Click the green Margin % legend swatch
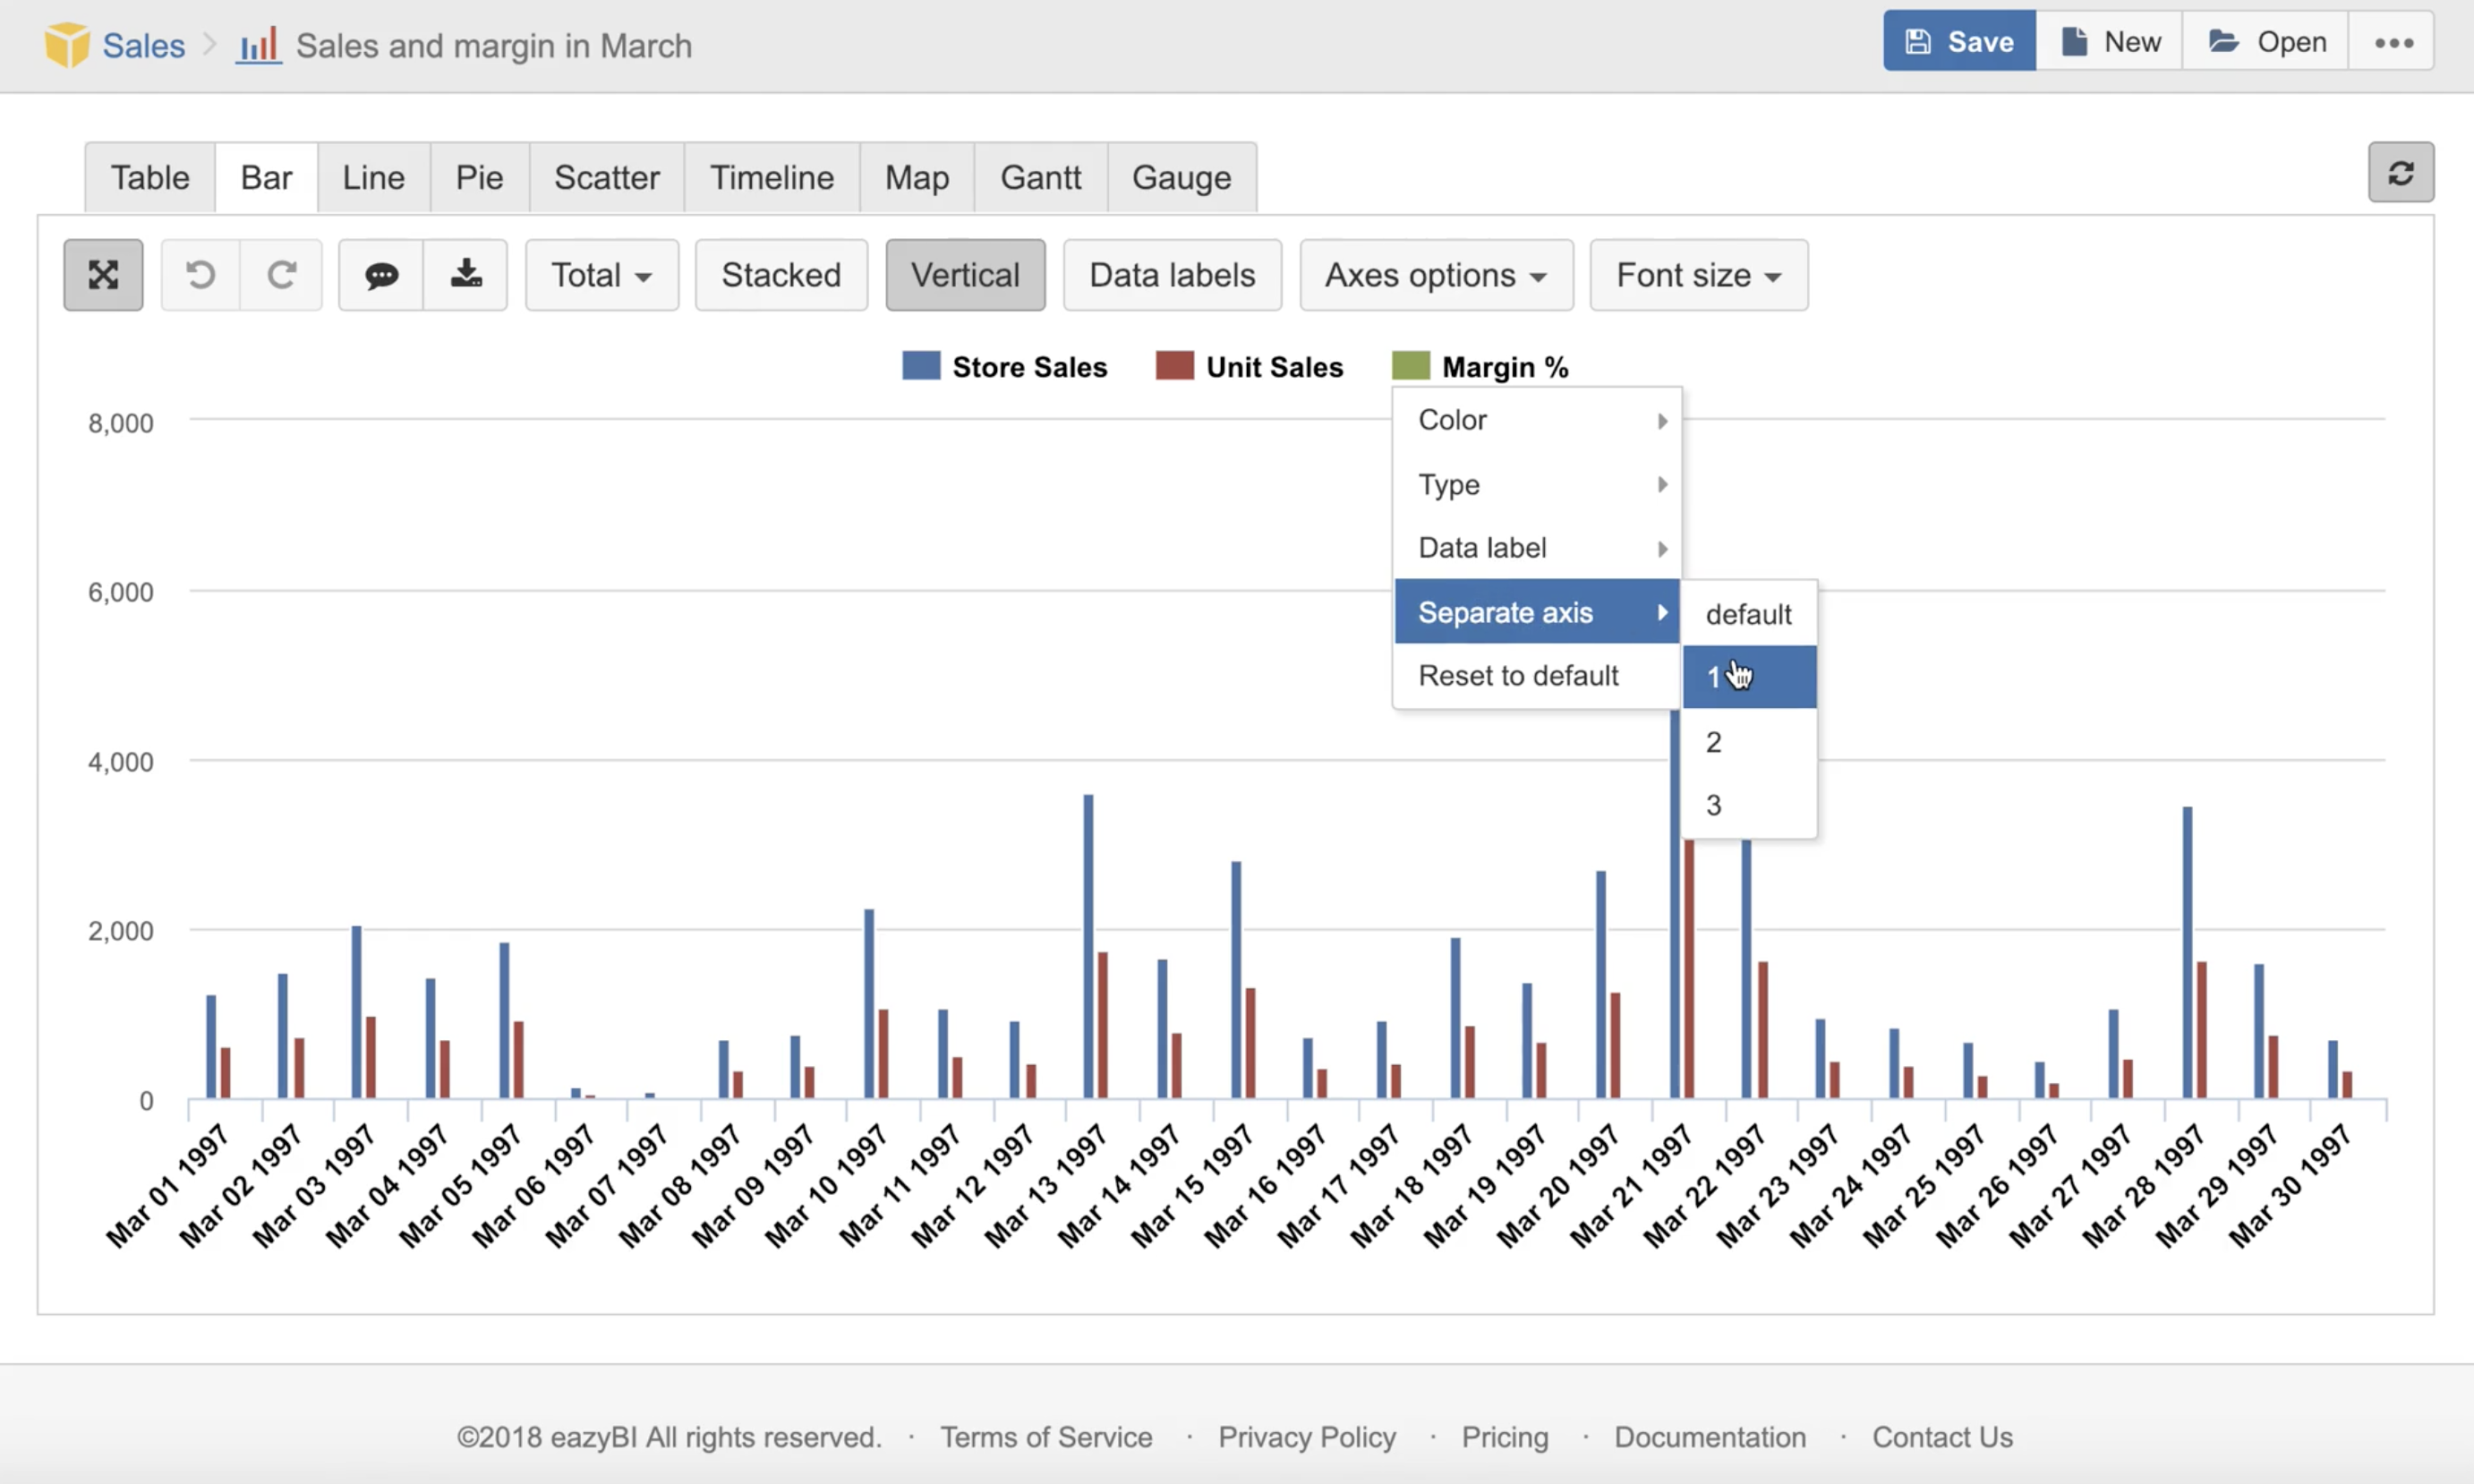The width and height of the screenshot is (2474, 1484). [x=1410, y=367]
